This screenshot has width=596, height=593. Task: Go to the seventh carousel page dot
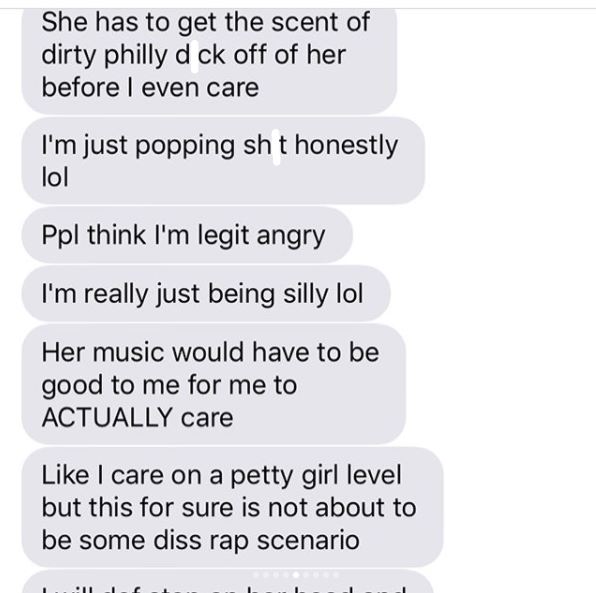[316, 575]
